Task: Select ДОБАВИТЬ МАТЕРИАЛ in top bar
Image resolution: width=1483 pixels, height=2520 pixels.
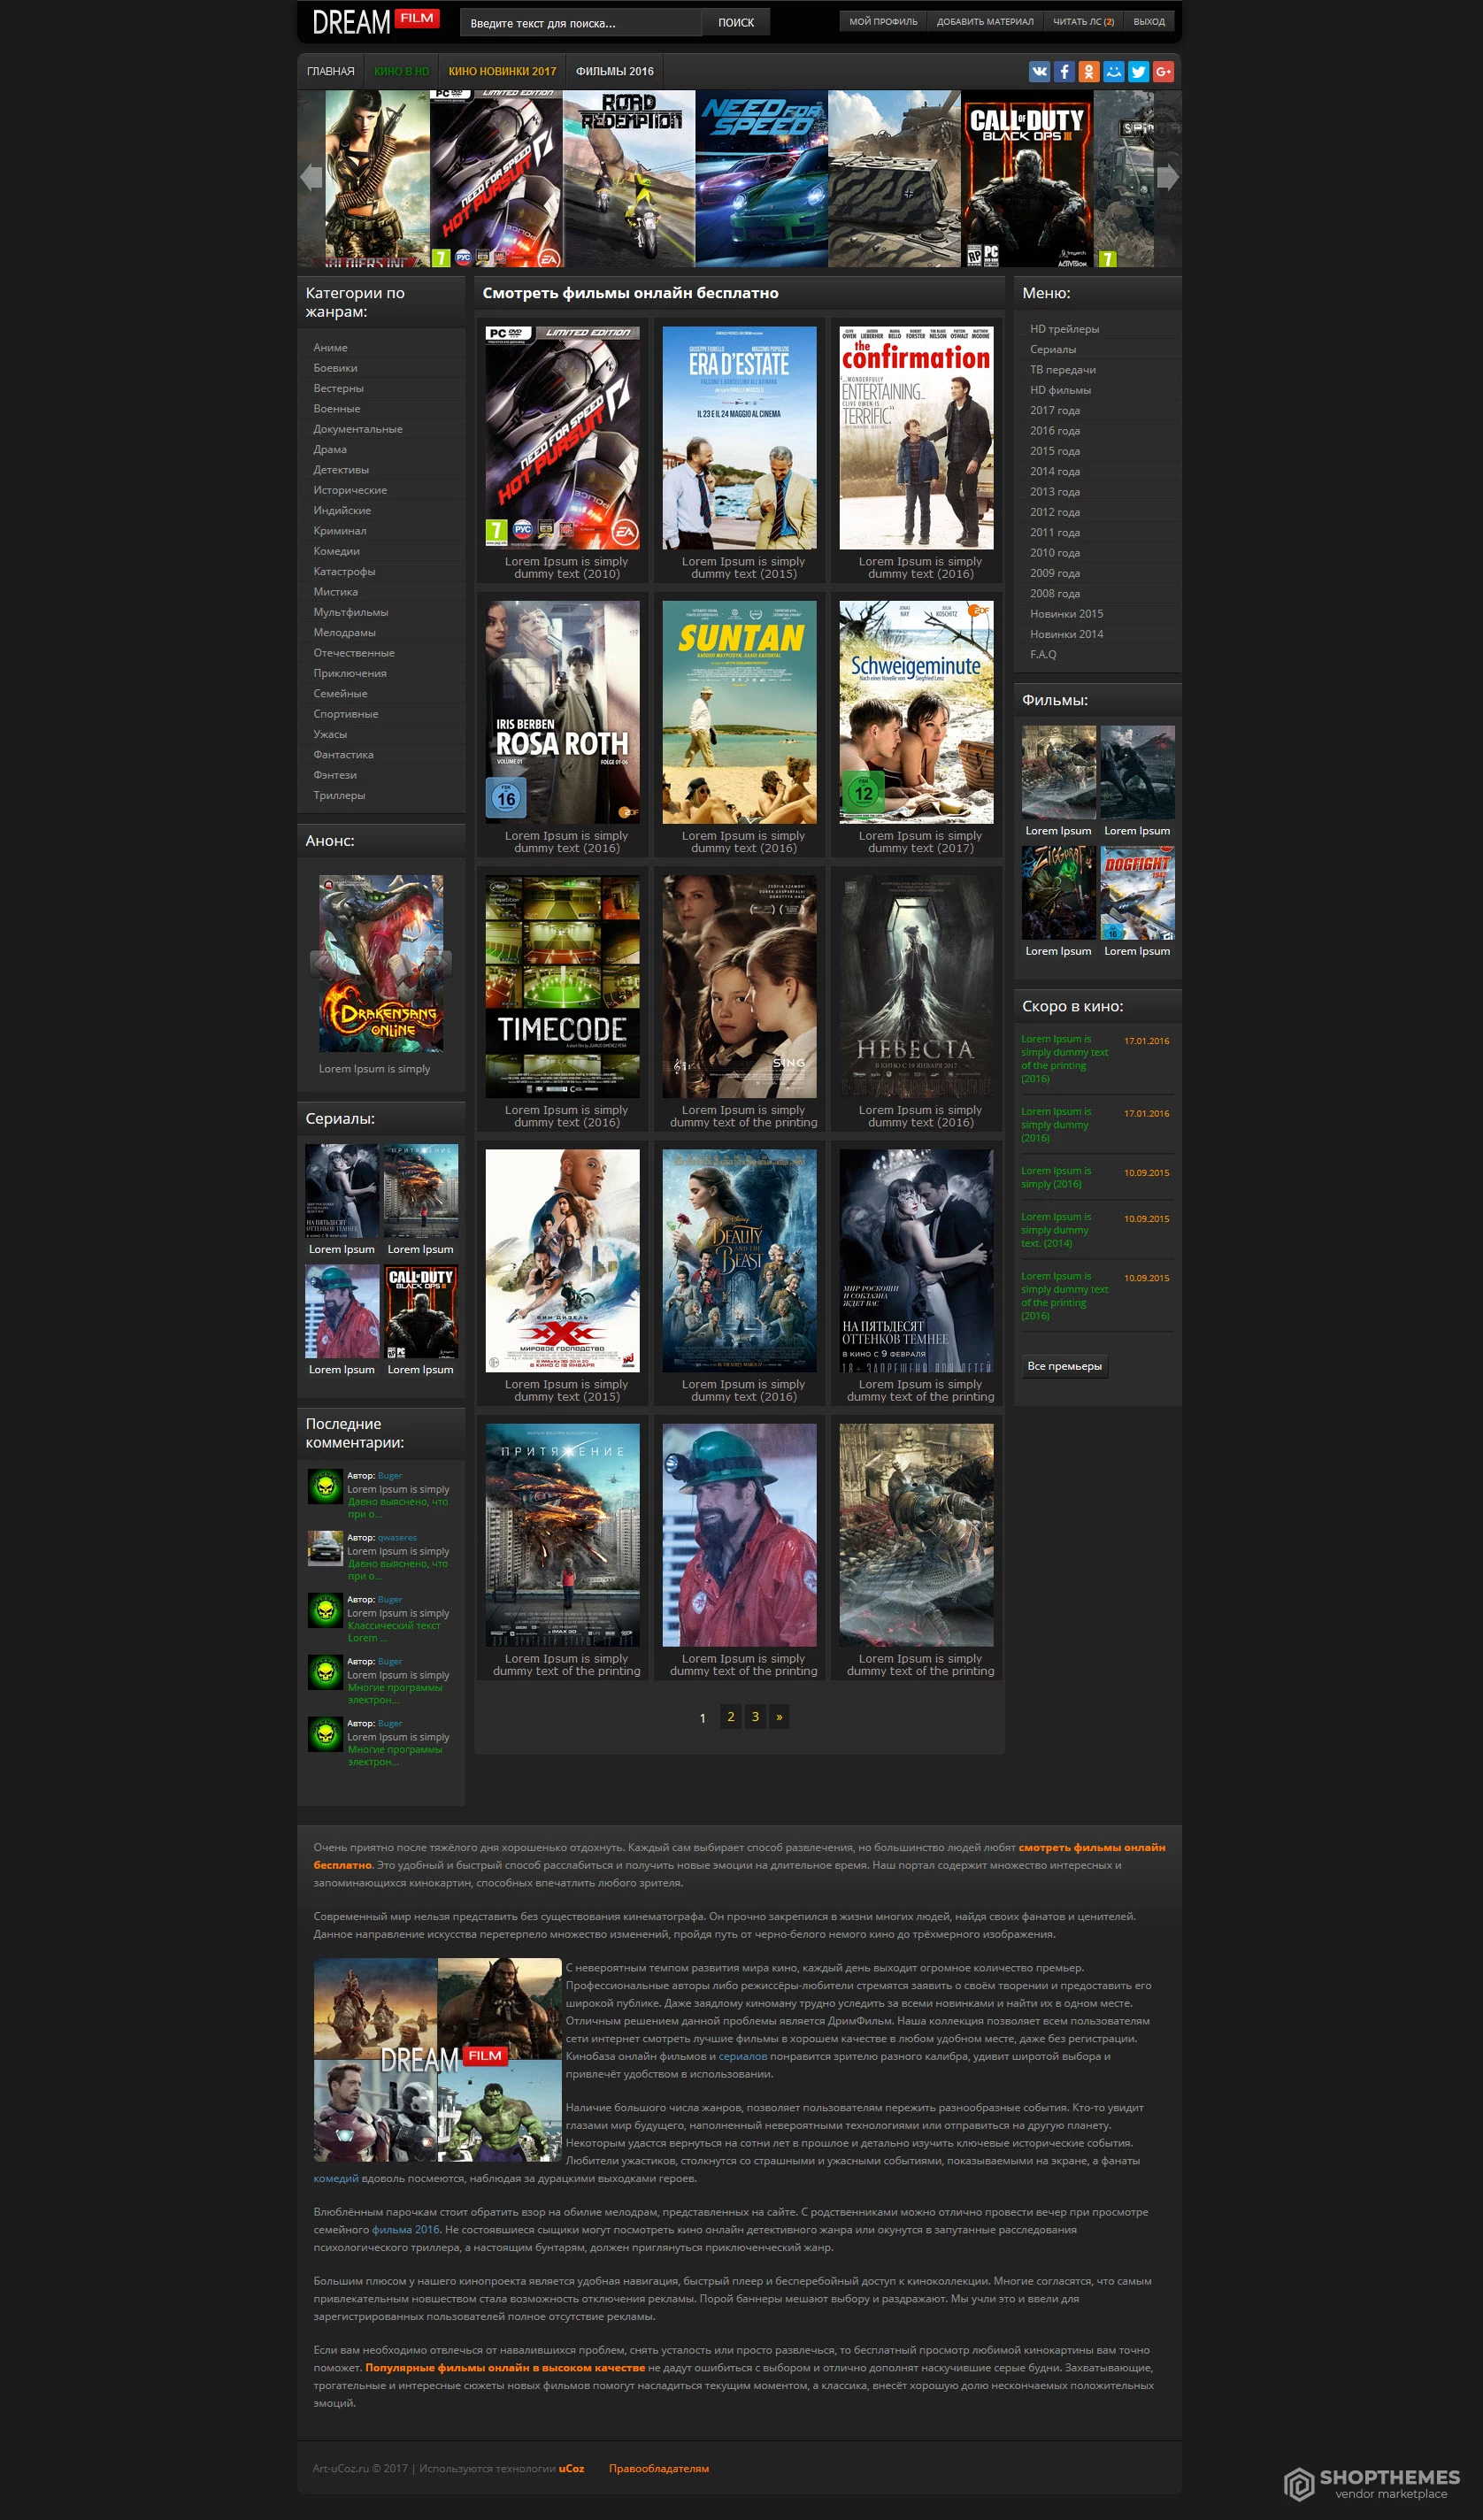Action: 985,21
